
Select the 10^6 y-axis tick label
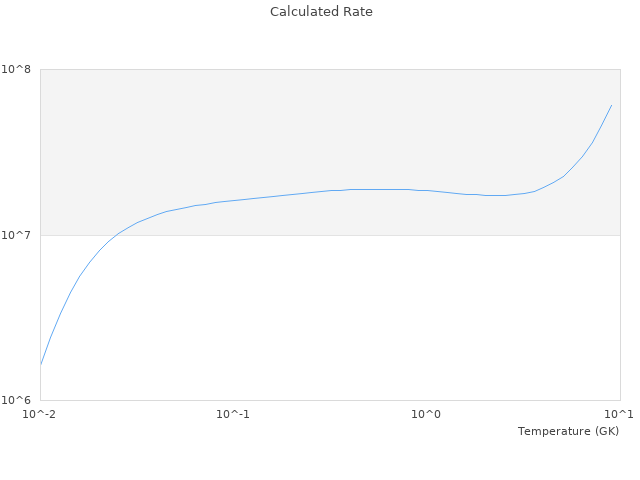18,401
